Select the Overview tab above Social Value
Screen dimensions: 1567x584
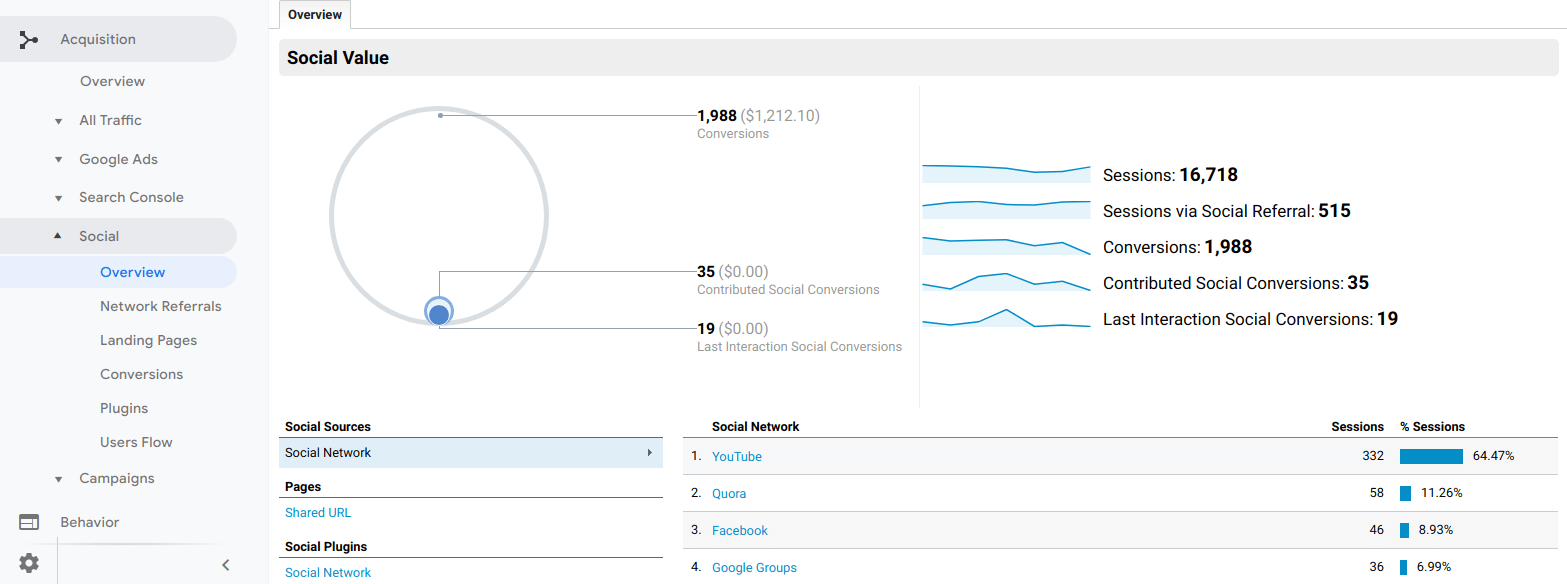tap(315, 14)
